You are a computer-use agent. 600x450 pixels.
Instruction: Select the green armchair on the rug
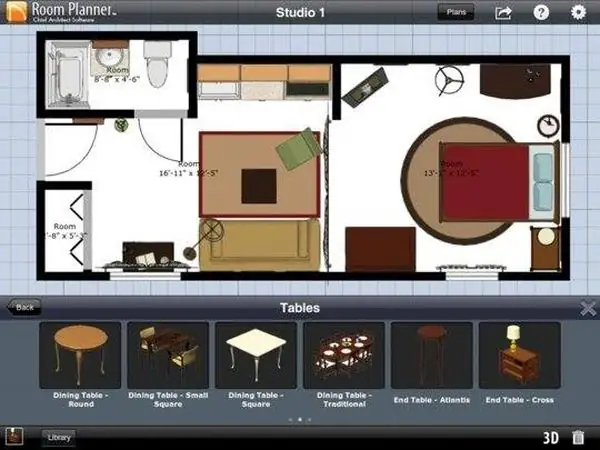(298, 149)
